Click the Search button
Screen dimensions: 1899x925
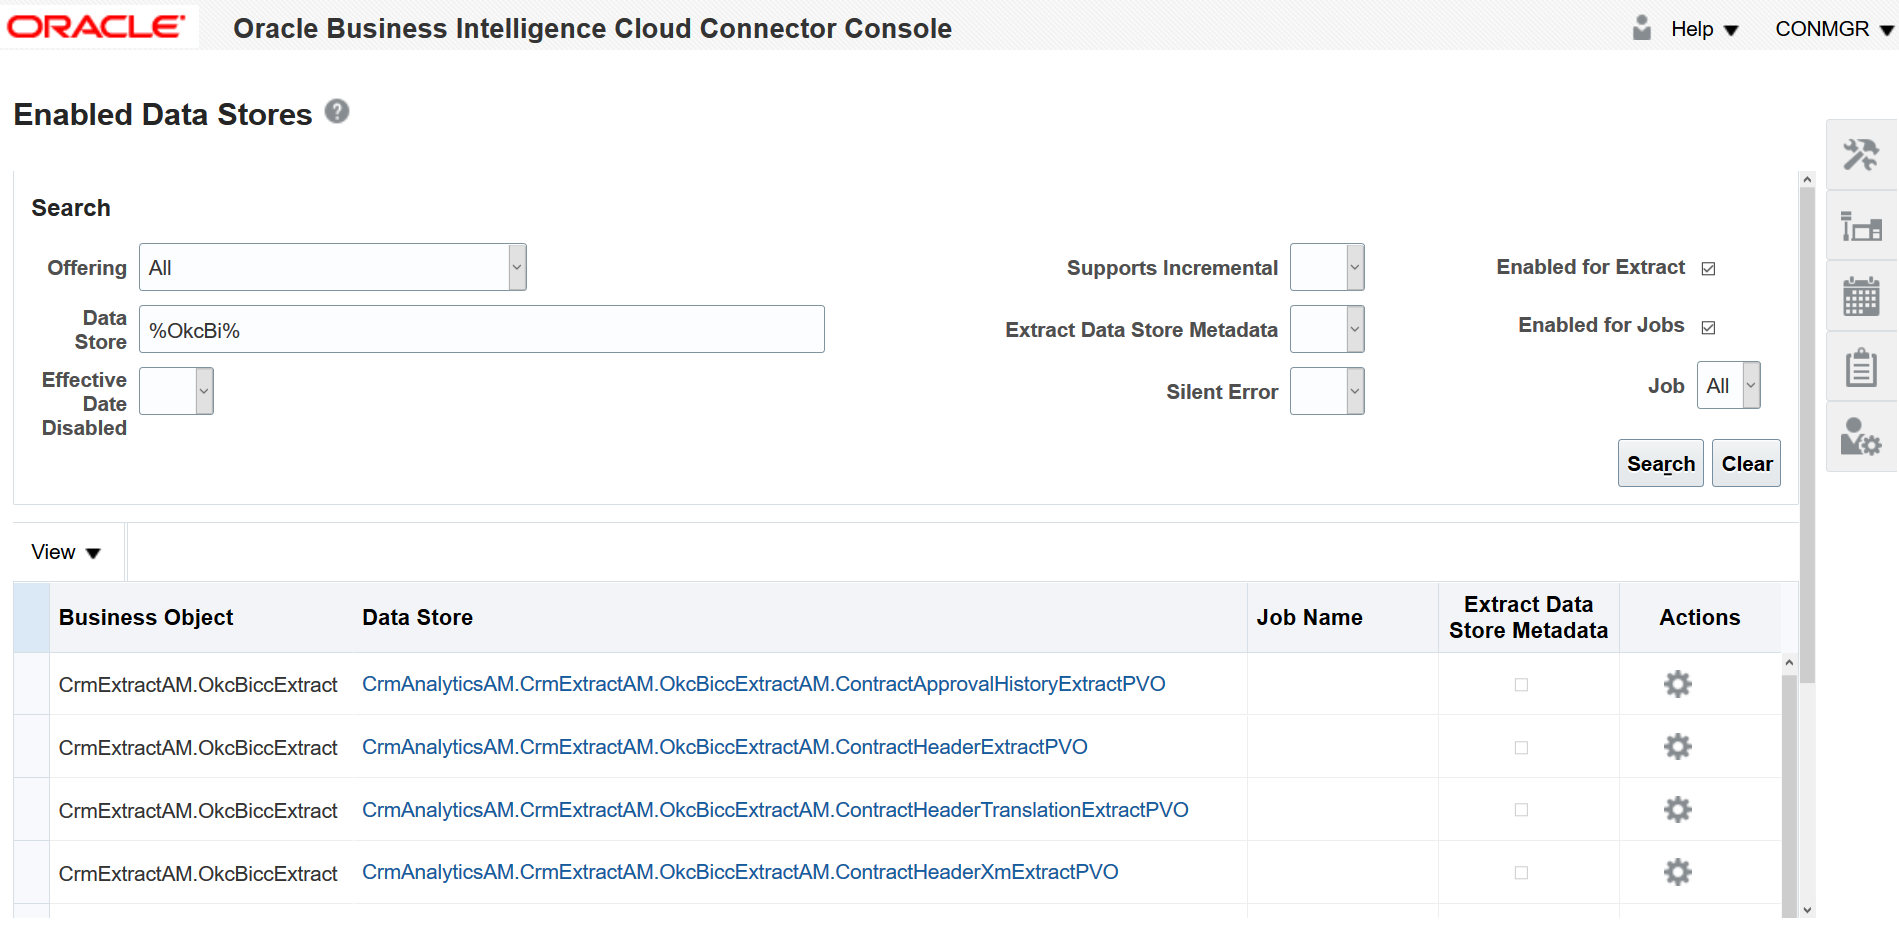point(1660,463)
